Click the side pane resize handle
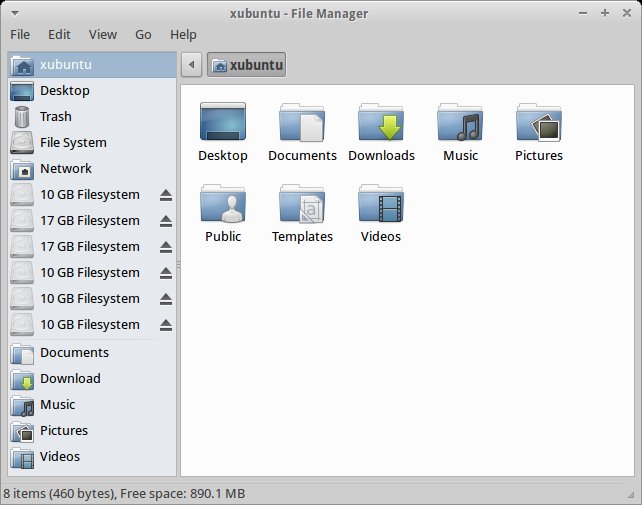Image resolution: width=642 pixels, height=505 pixels. click(178, 264)
